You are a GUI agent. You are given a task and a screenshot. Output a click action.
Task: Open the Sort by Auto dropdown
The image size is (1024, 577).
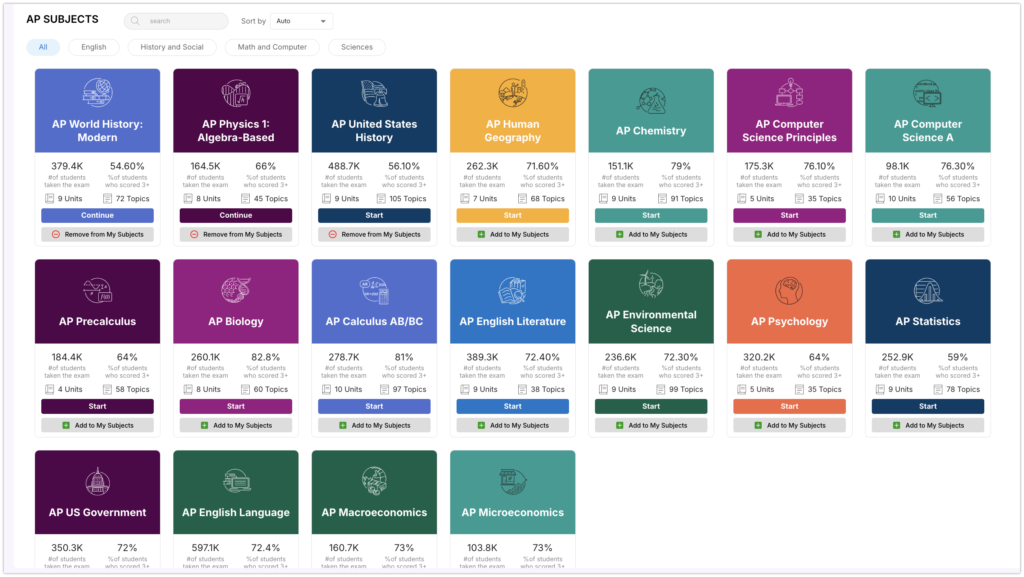click(301, 21)
